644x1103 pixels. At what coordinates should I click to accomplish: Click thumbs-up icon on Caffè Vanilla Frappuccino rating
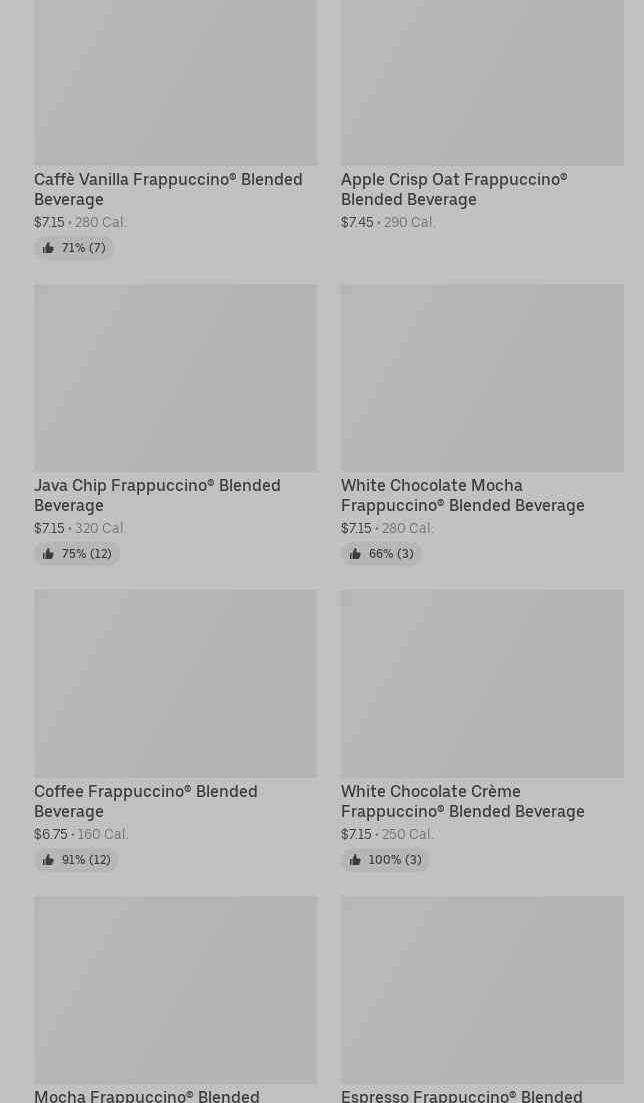pos(48,248)
